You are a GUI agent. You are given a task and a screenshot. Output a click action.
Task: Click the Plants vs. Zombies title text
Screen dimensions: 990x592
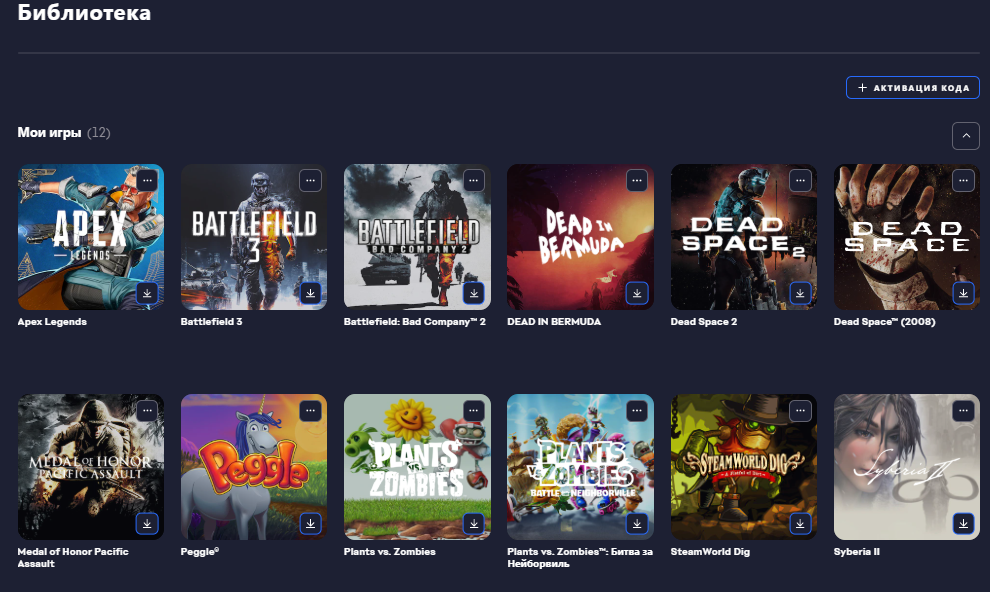coord(390,552)
